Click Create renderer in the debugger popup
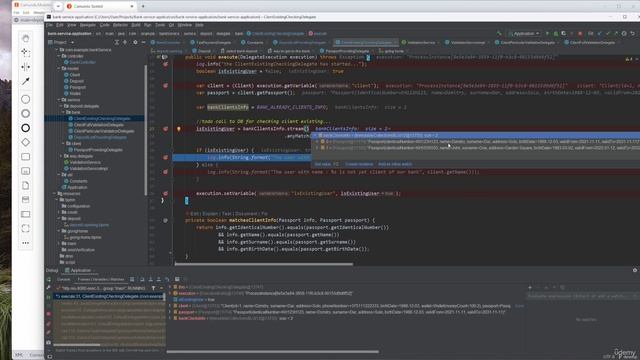Viewport: 640px width, 360px height. coord(359,164)
